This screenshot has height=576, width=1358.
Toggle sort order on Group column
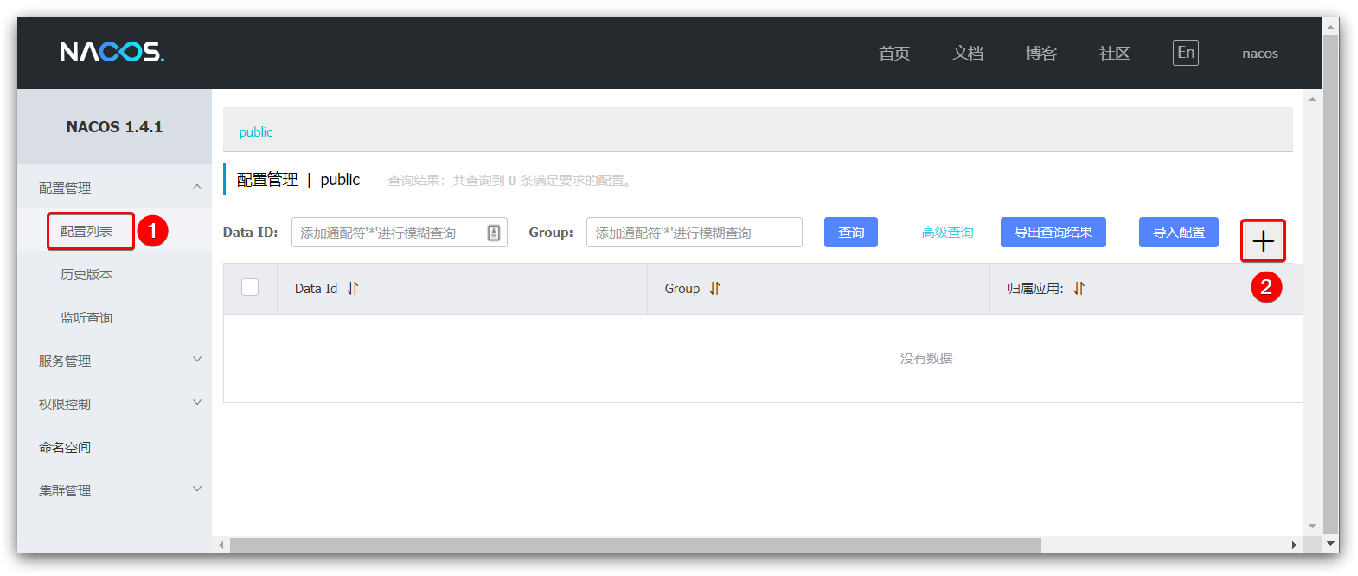click(x=712, y=288)
